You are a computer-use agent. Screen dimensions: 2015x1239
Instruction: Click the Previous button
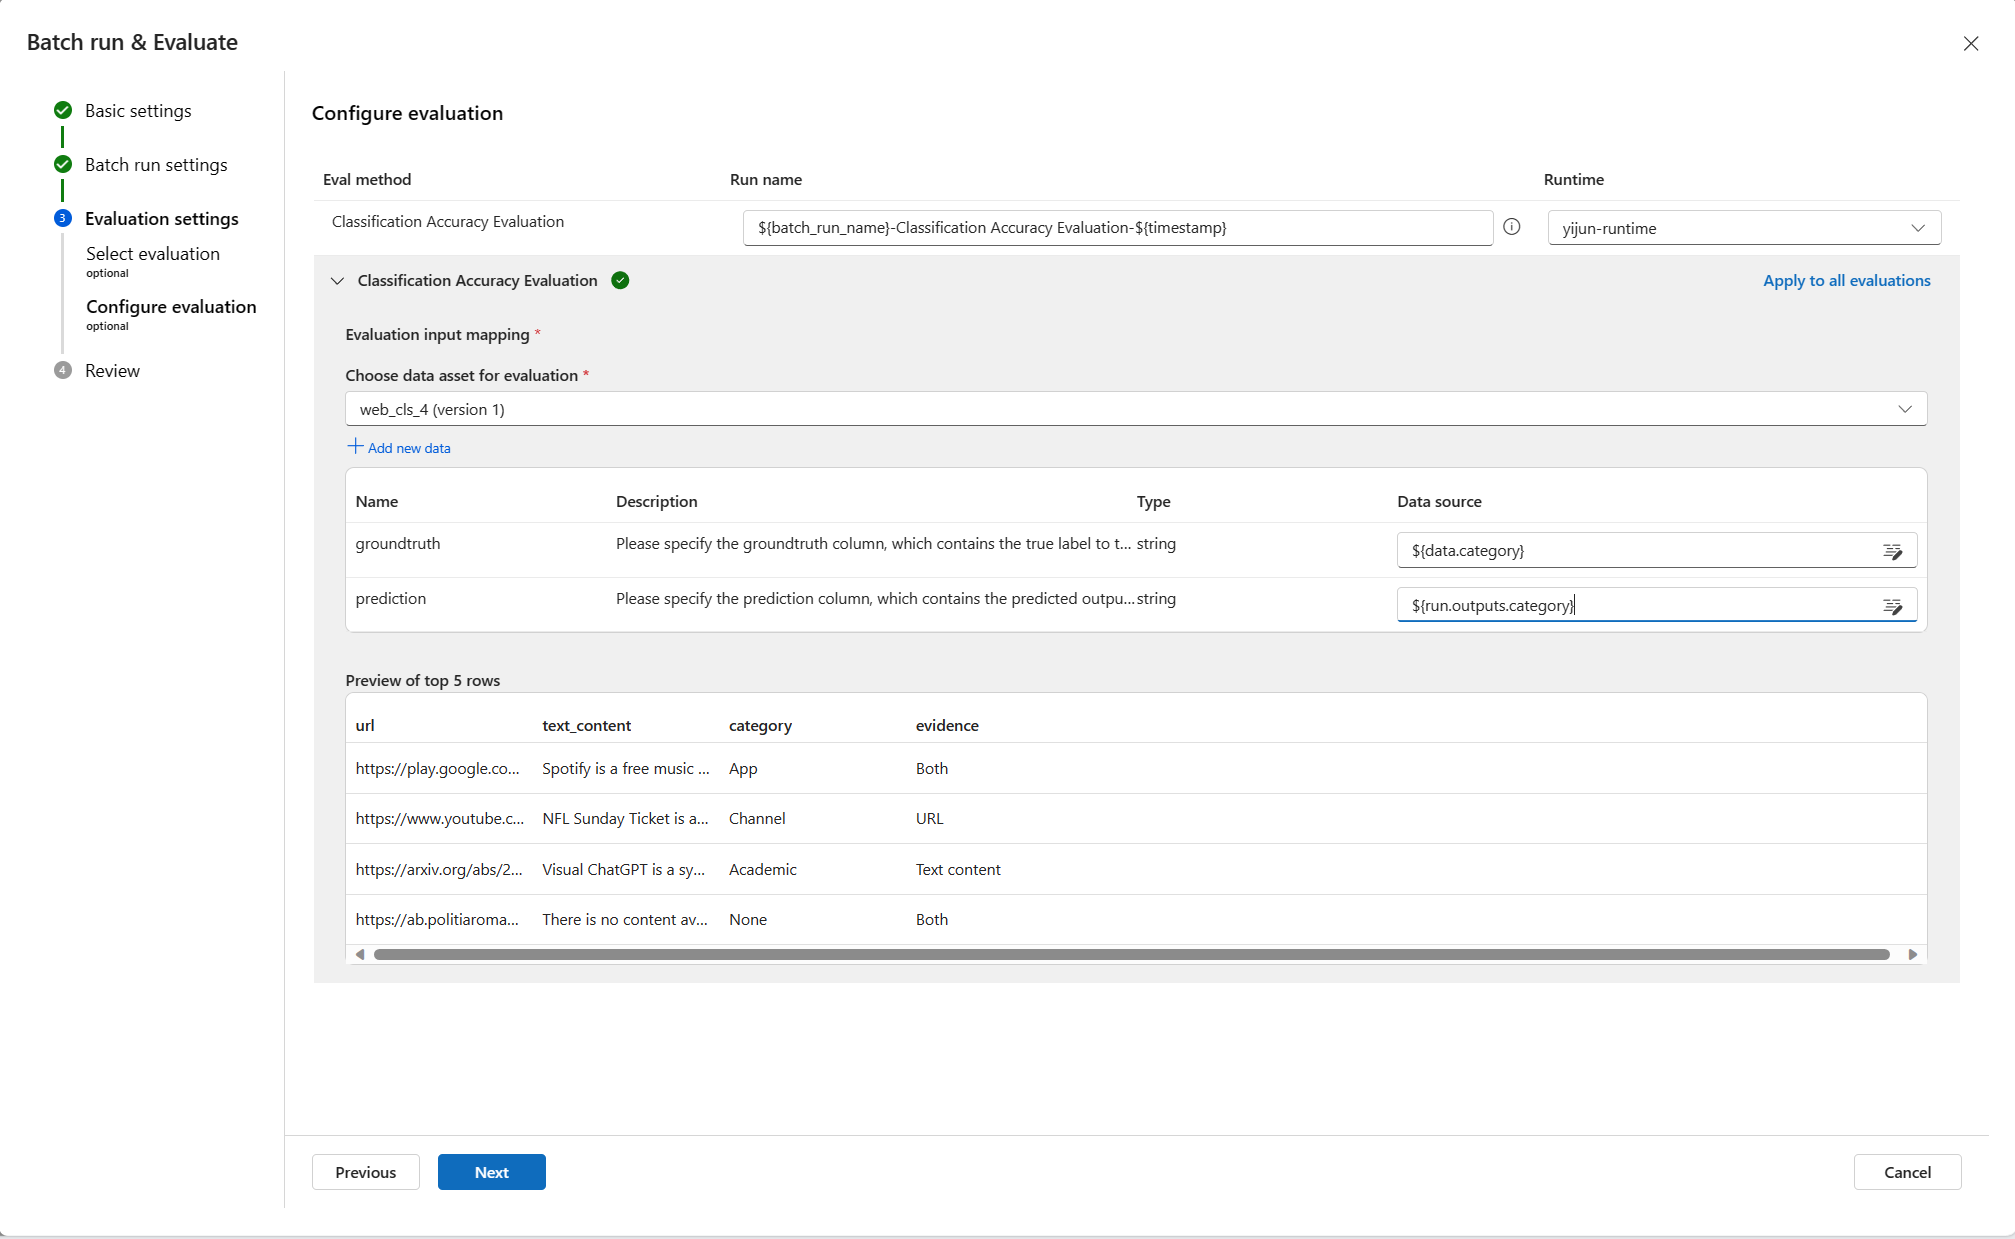click(365, 1172)
